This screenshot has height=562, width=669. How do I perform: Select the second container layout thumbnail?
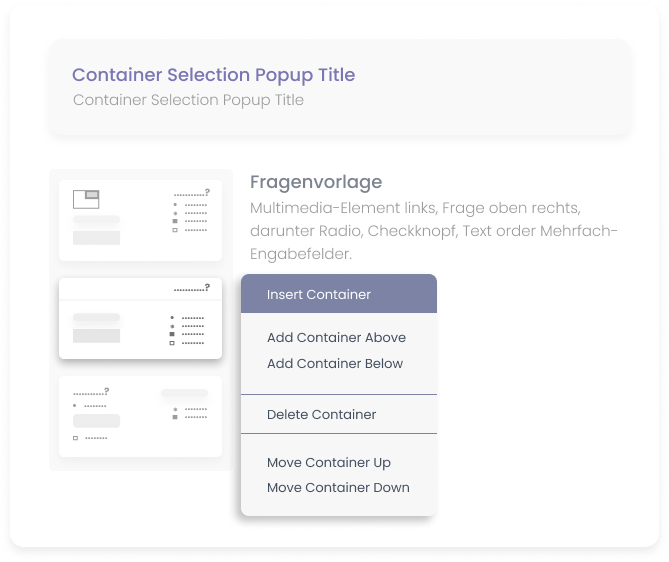pos(140,318)
